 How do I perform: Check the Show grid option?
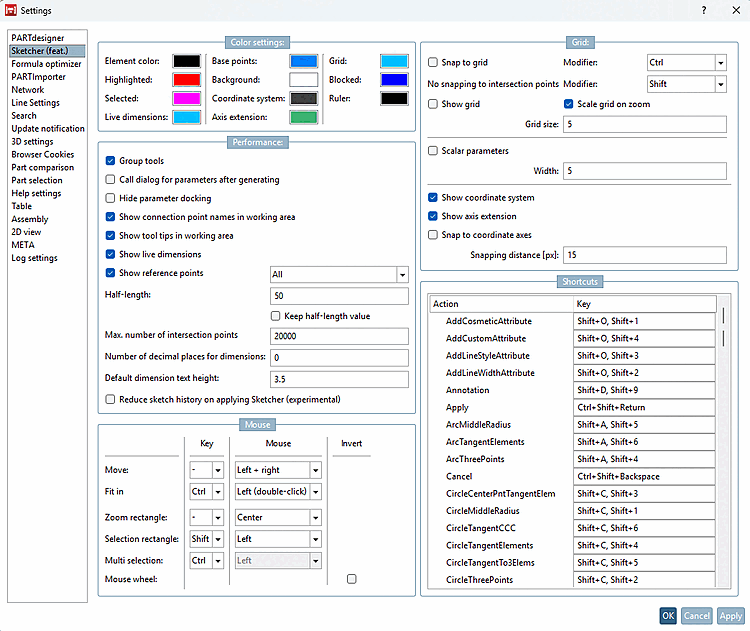[x=433, y=104]
